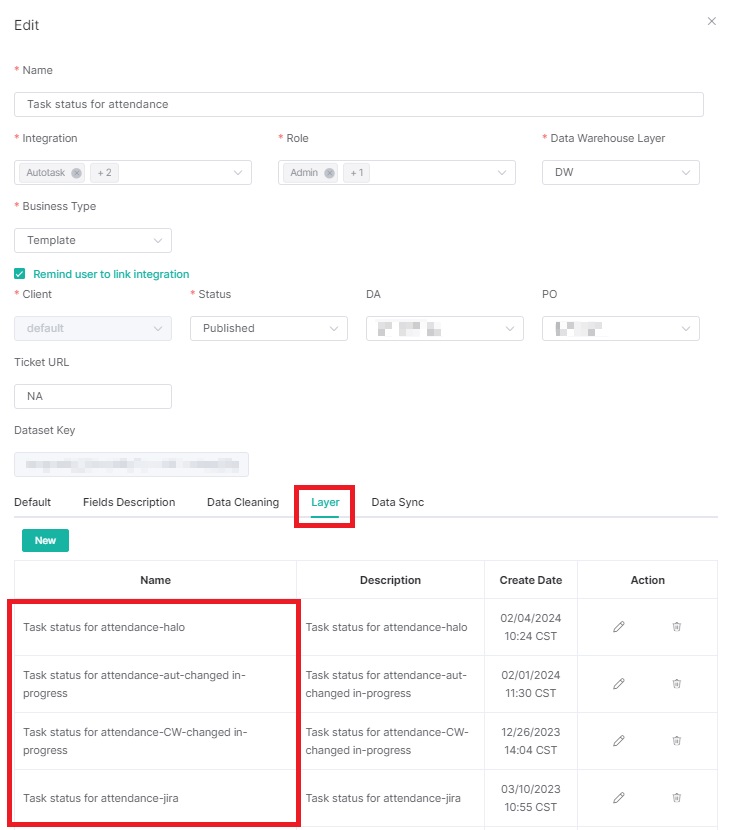Remove the Admin role tag
Screen dimensions: 733x830
(329, 172)
